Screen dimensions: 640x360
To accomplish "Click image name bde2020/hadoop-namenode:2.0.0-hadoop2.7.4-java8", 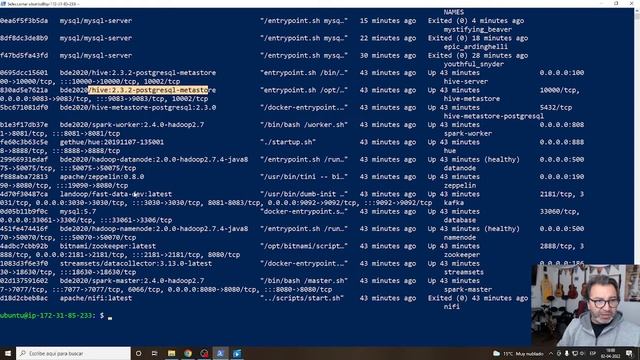I will click(154, 229).
